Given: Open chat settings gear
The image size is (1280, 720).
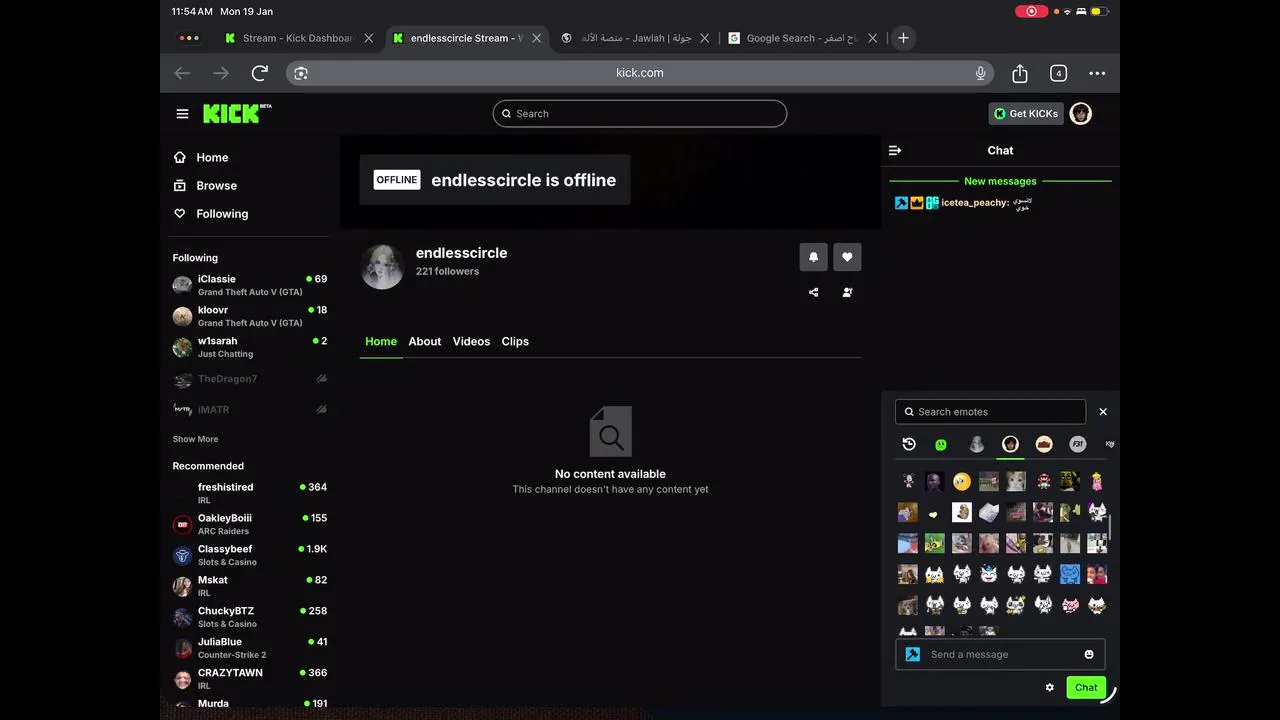Looking at the screenshot, I should click(1050, 687).
